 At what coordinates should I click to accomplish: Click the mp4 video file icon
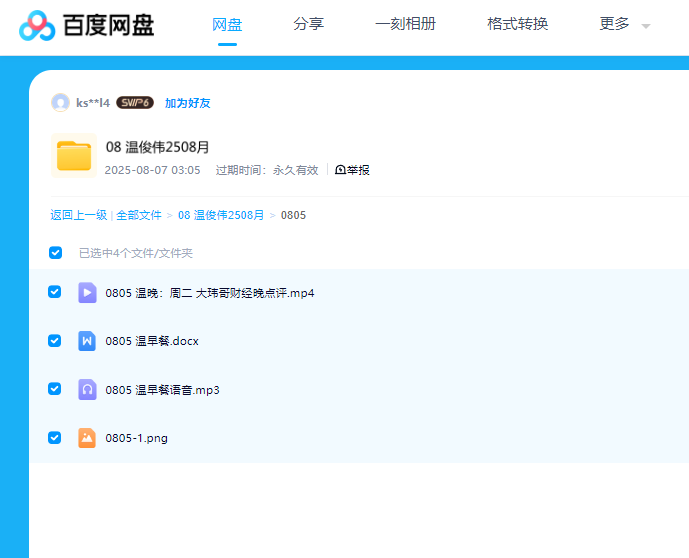click(x=87, y=293)
